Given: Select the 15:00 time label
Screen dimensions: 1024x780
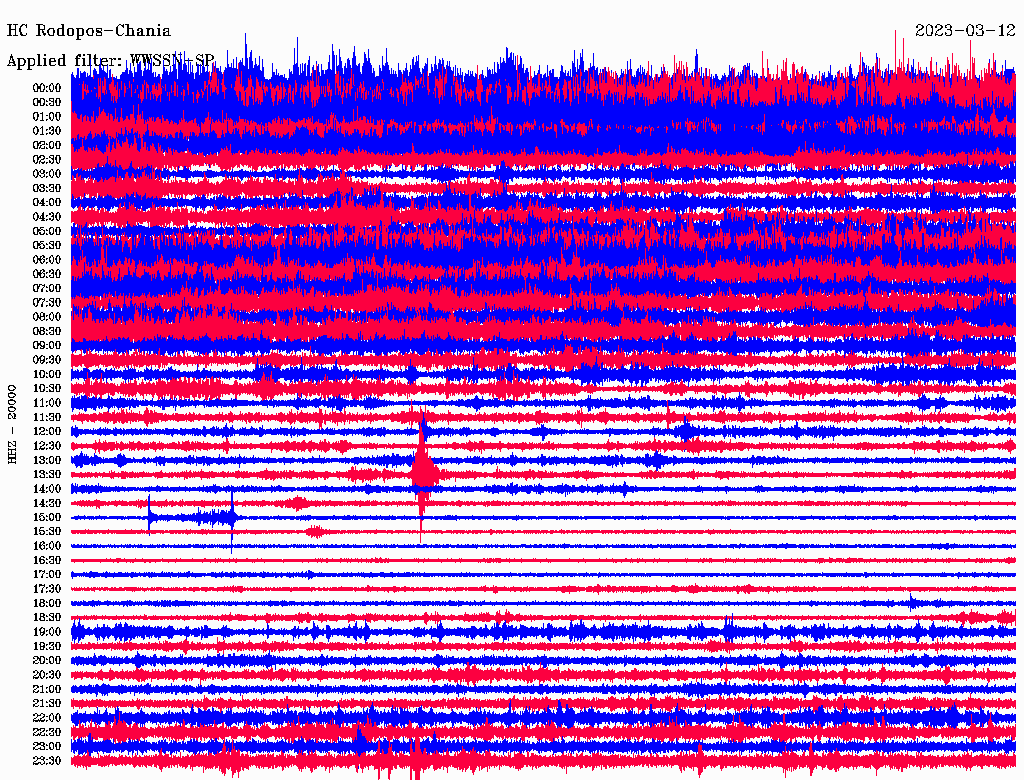Looking at the screenshot, I should (x=47, y=517).
